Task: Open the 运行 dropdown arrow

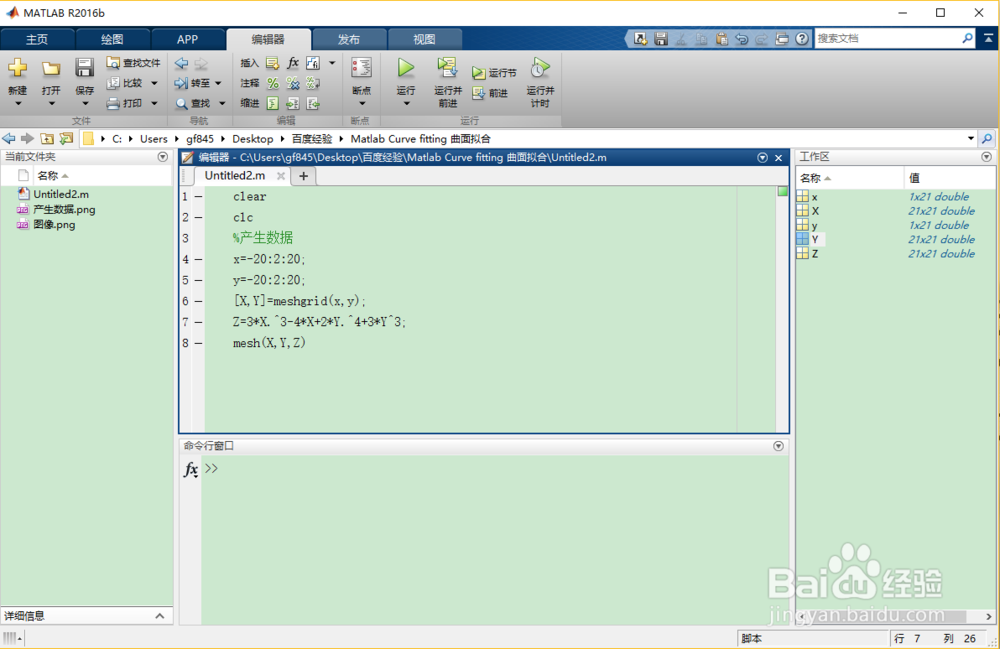Action: pos(406,104)
